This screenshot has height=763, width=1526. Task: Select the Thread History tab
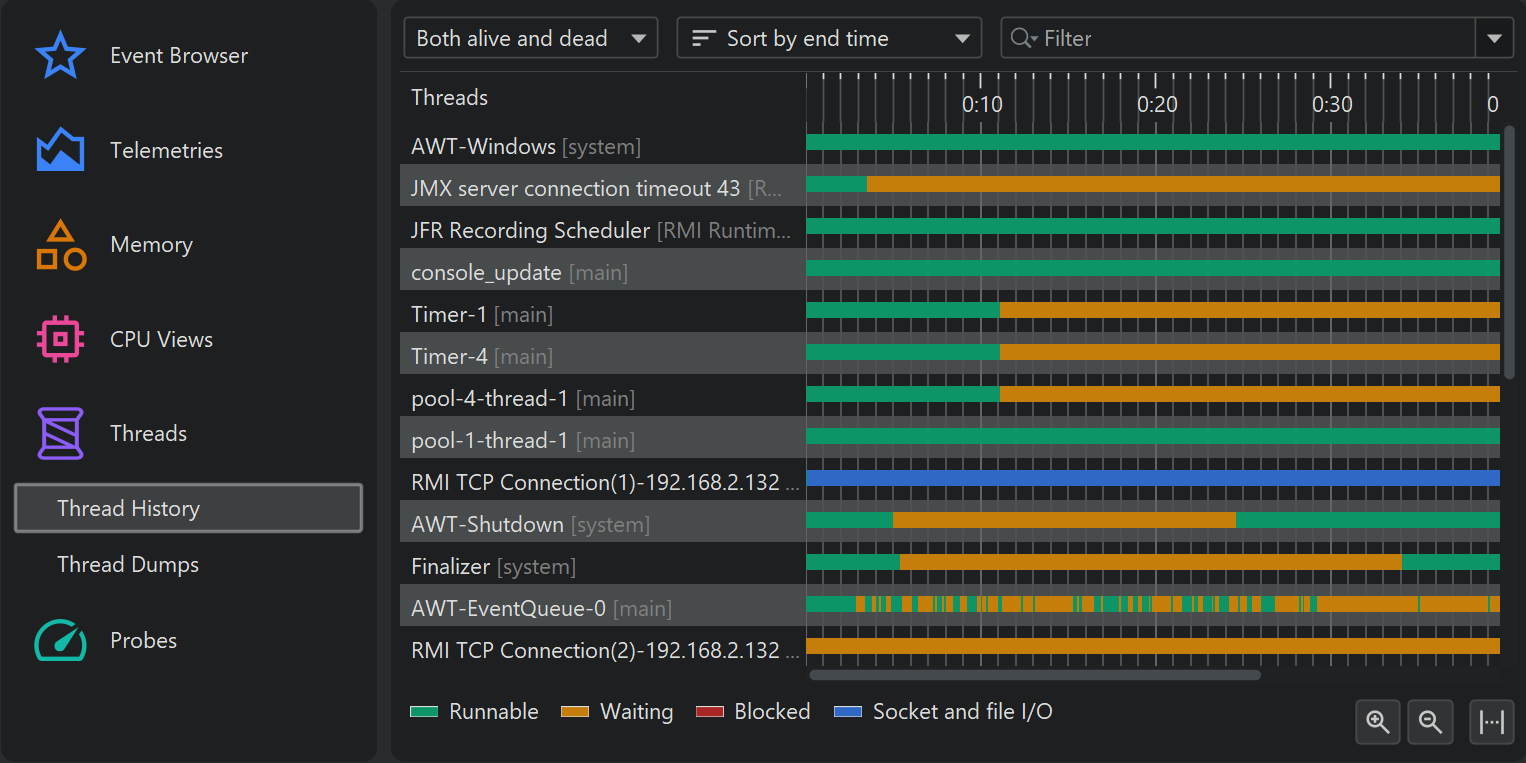click(188, 508)
